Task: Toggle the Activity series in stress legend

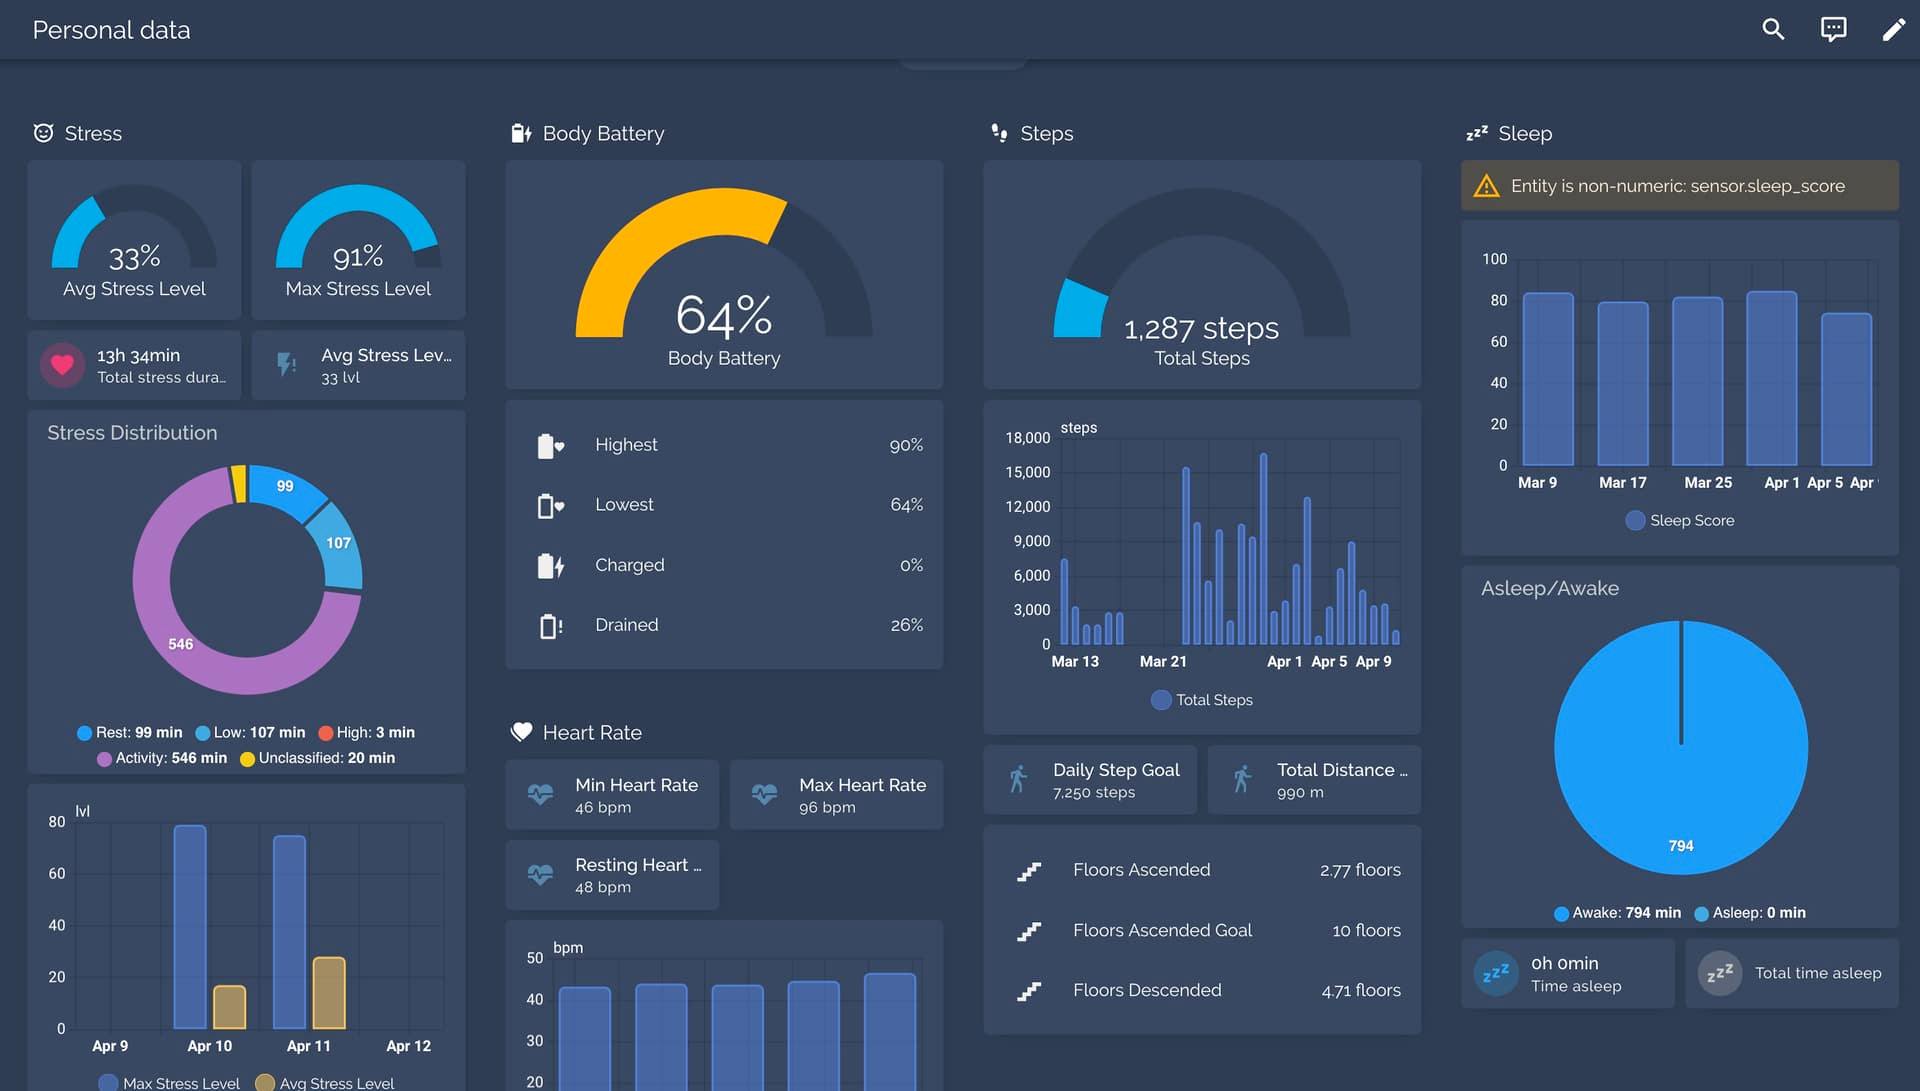Action: [x=161, y=759]
